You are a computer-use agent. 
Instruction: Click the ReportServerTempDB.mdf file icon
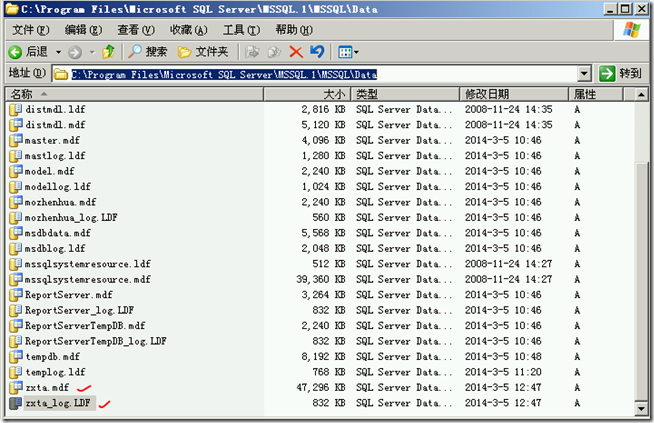tap(16, 325)
